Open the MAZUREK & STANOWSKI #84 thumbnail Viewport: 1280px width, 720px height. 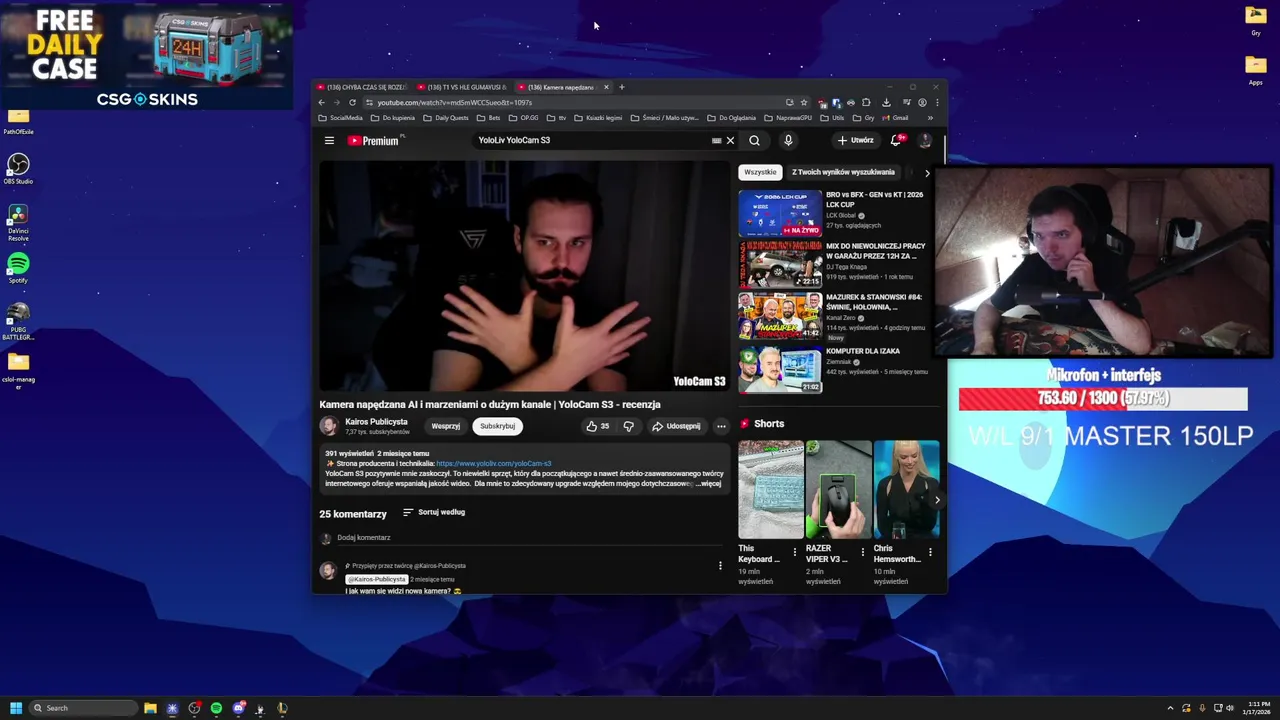(780, 315)
